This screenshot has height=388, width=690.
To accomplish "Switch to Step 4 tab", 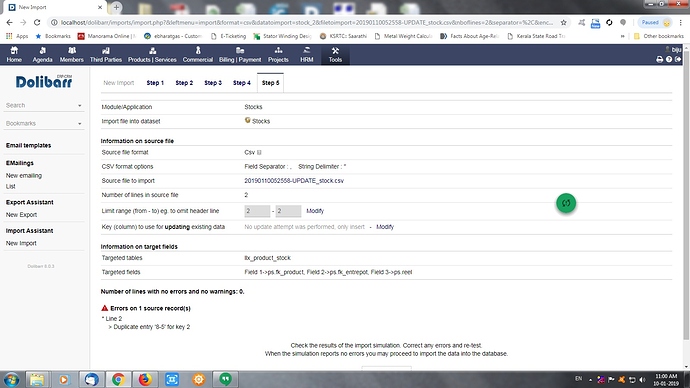I will [242, 83].
